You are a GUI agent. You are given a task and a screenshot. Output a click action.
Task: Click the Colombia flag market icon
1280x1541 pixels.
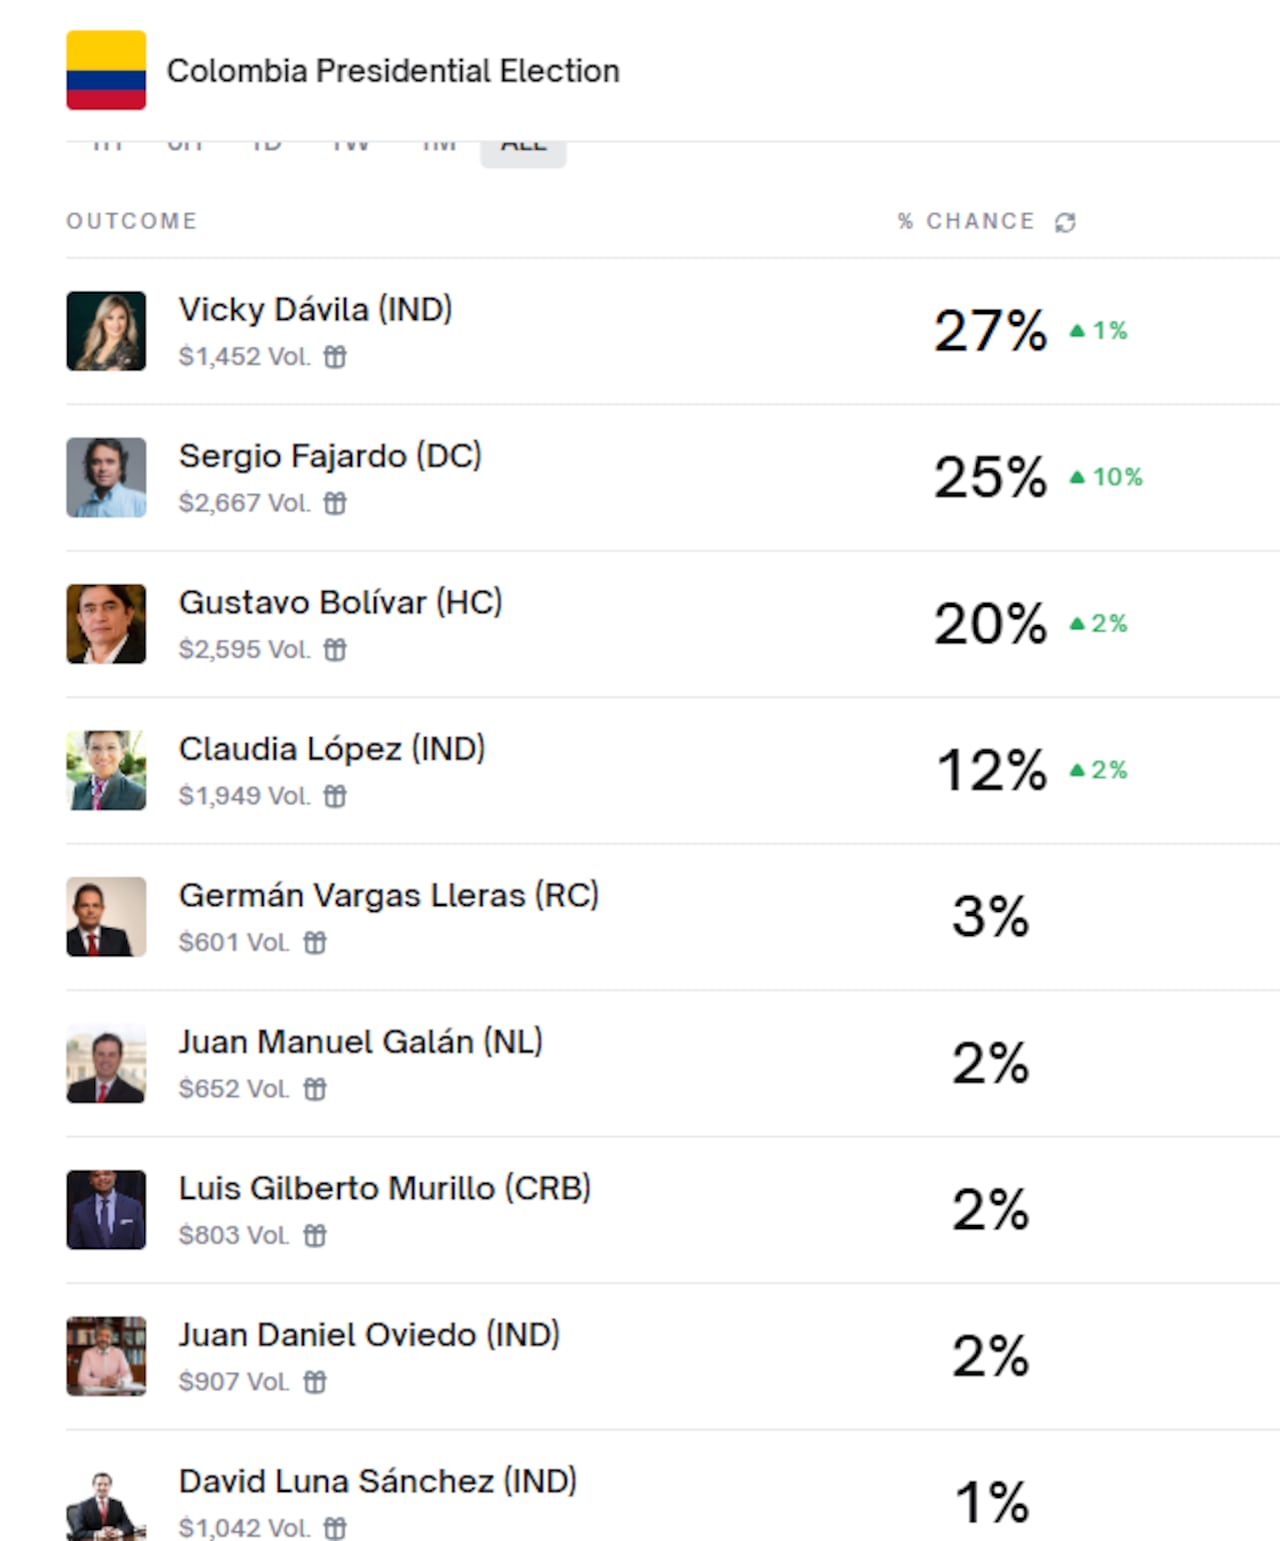coord(106,70)
